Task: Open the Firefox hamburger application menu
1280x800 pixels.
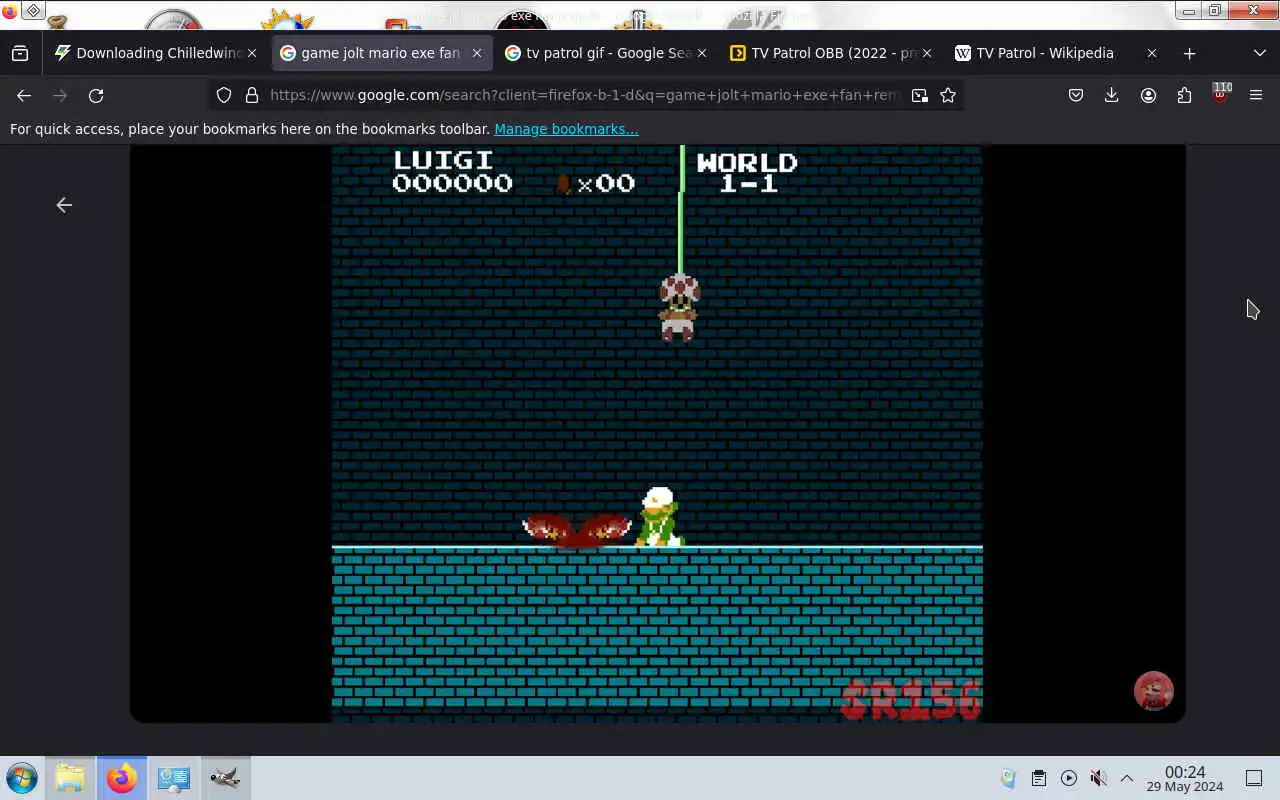Action: pyautogui.click(x=1256, y=95)
